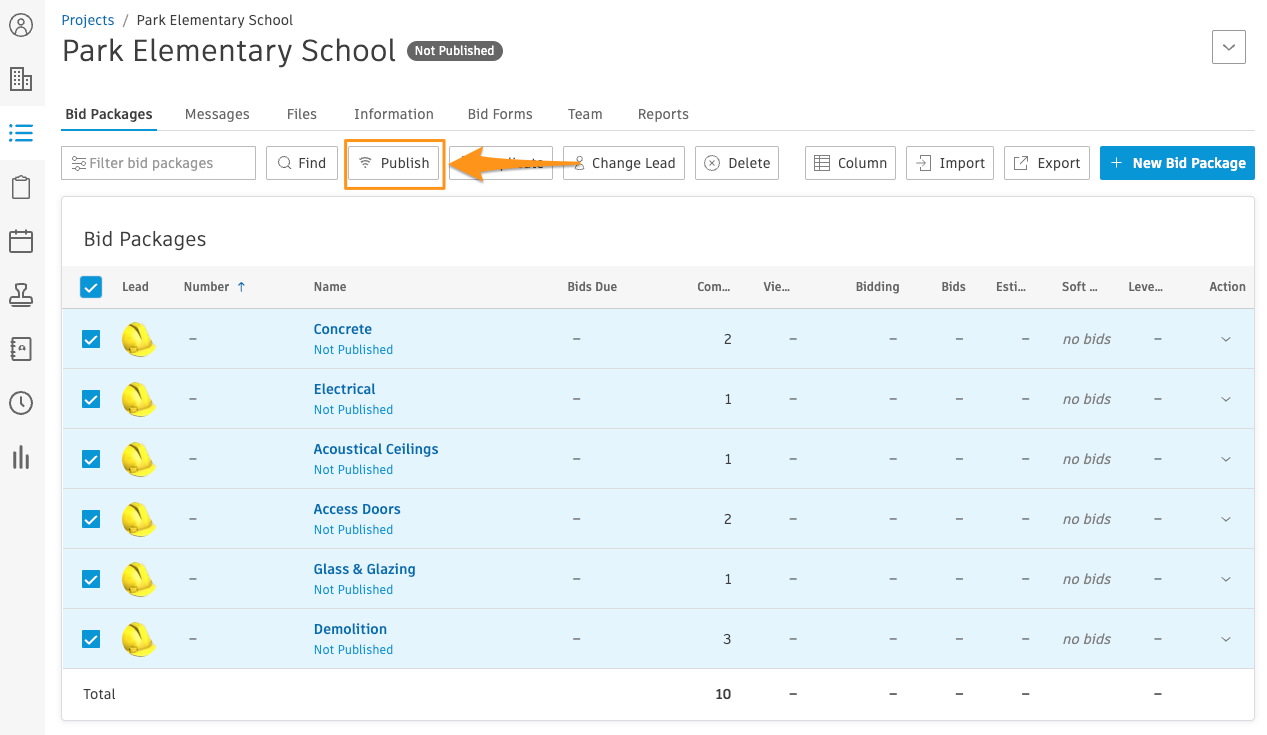The width and height of the screenshot is (1267, 735).
Task: Uncheck the Electrical bid package checkbox
Action: tap(91, 399)
